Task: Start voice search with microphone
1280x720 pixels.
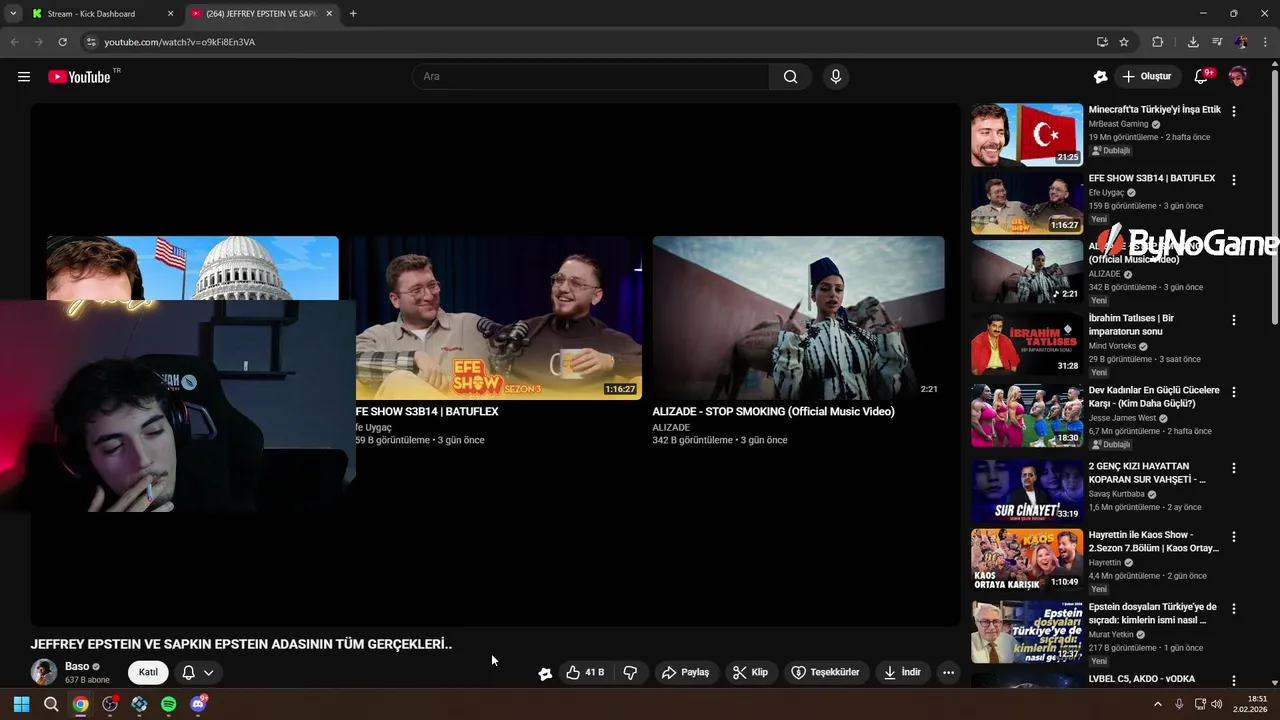Action: tap(836, 77)
